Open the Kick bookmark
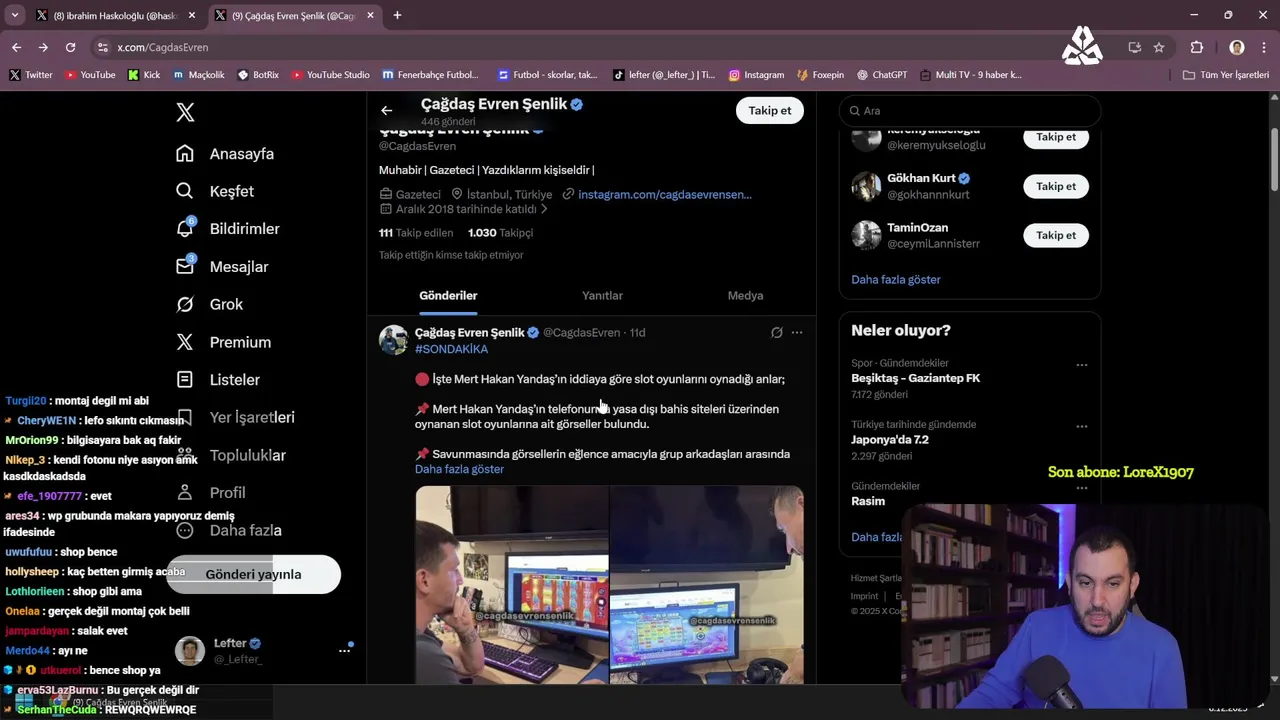Viewport: 1280px width, 720px height. (144, 75)
